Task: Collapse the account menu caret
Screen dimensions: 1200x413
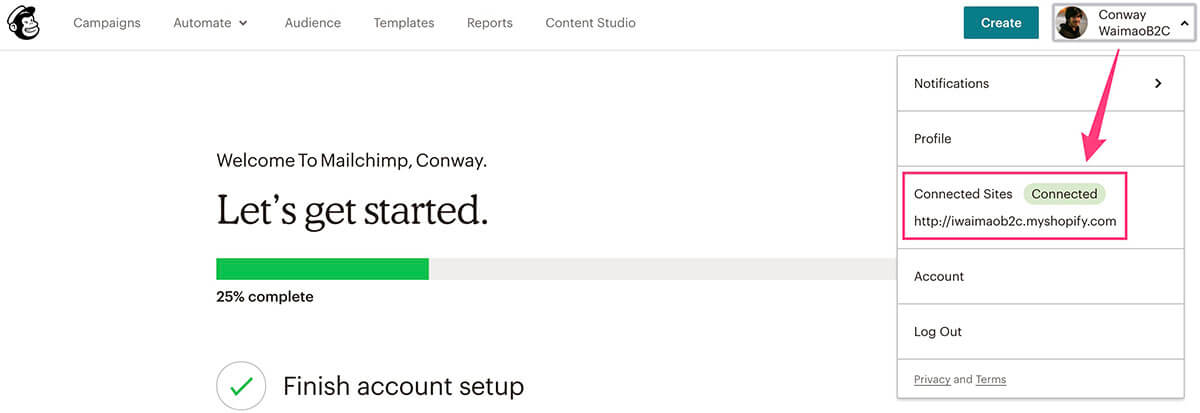Action: 1183,23
